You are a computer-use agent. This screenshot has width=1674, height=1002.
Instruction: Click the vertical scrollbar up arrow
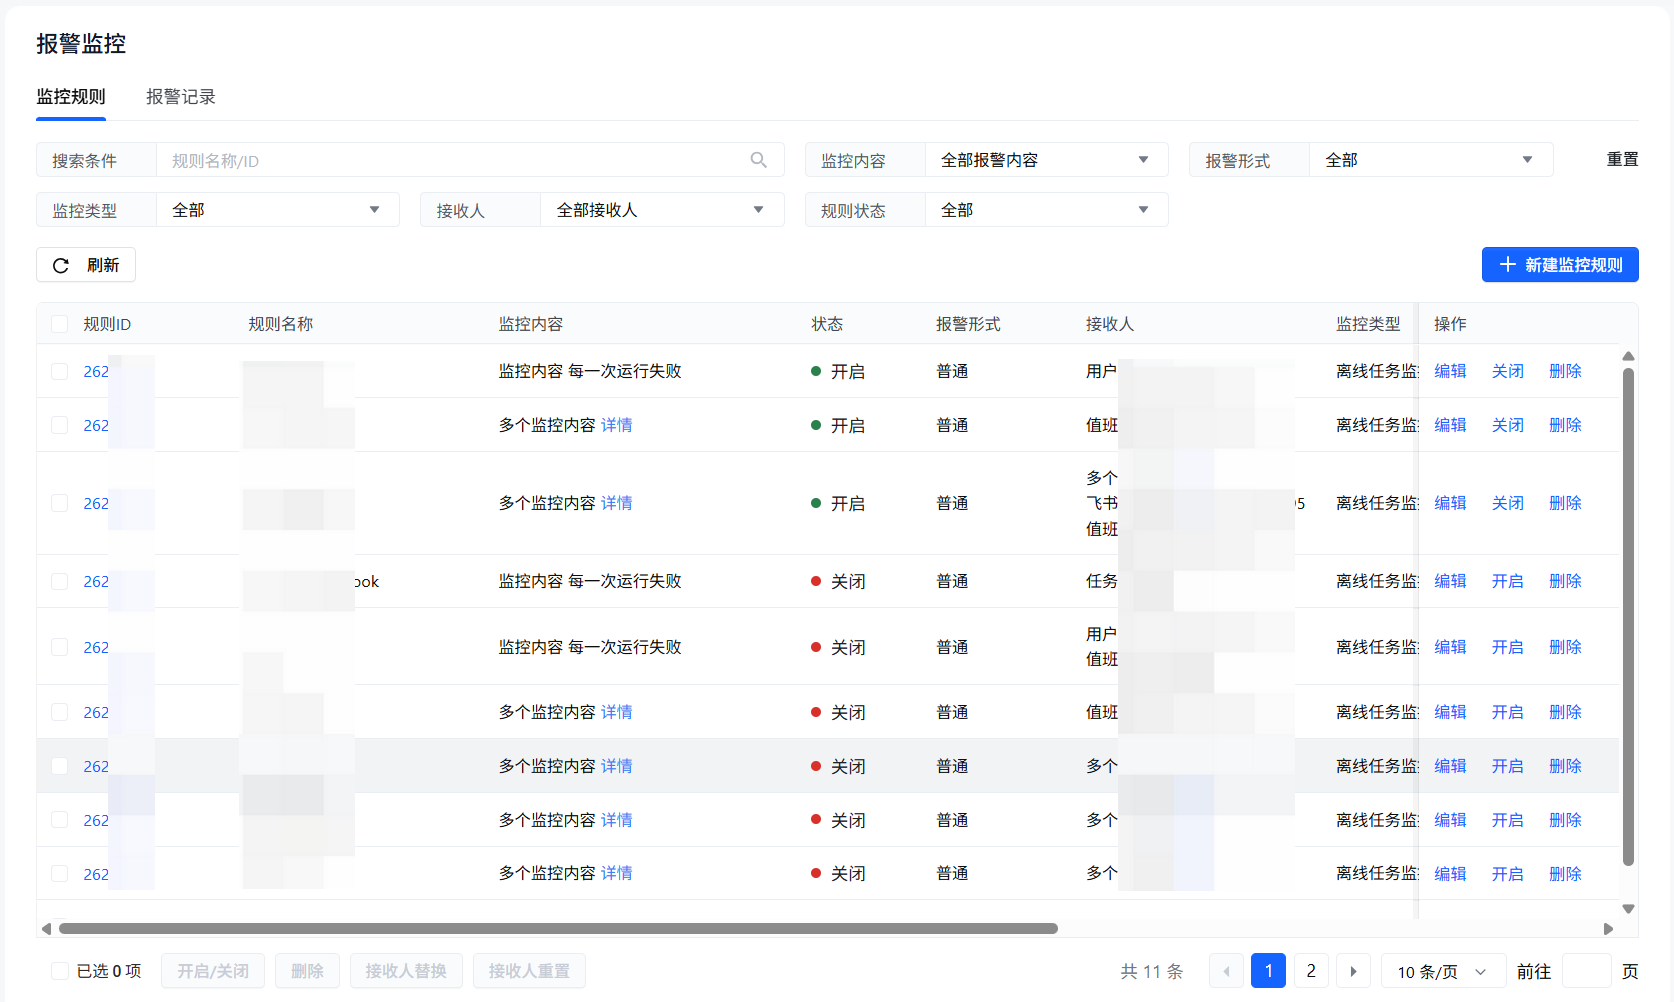(1628, 356)
